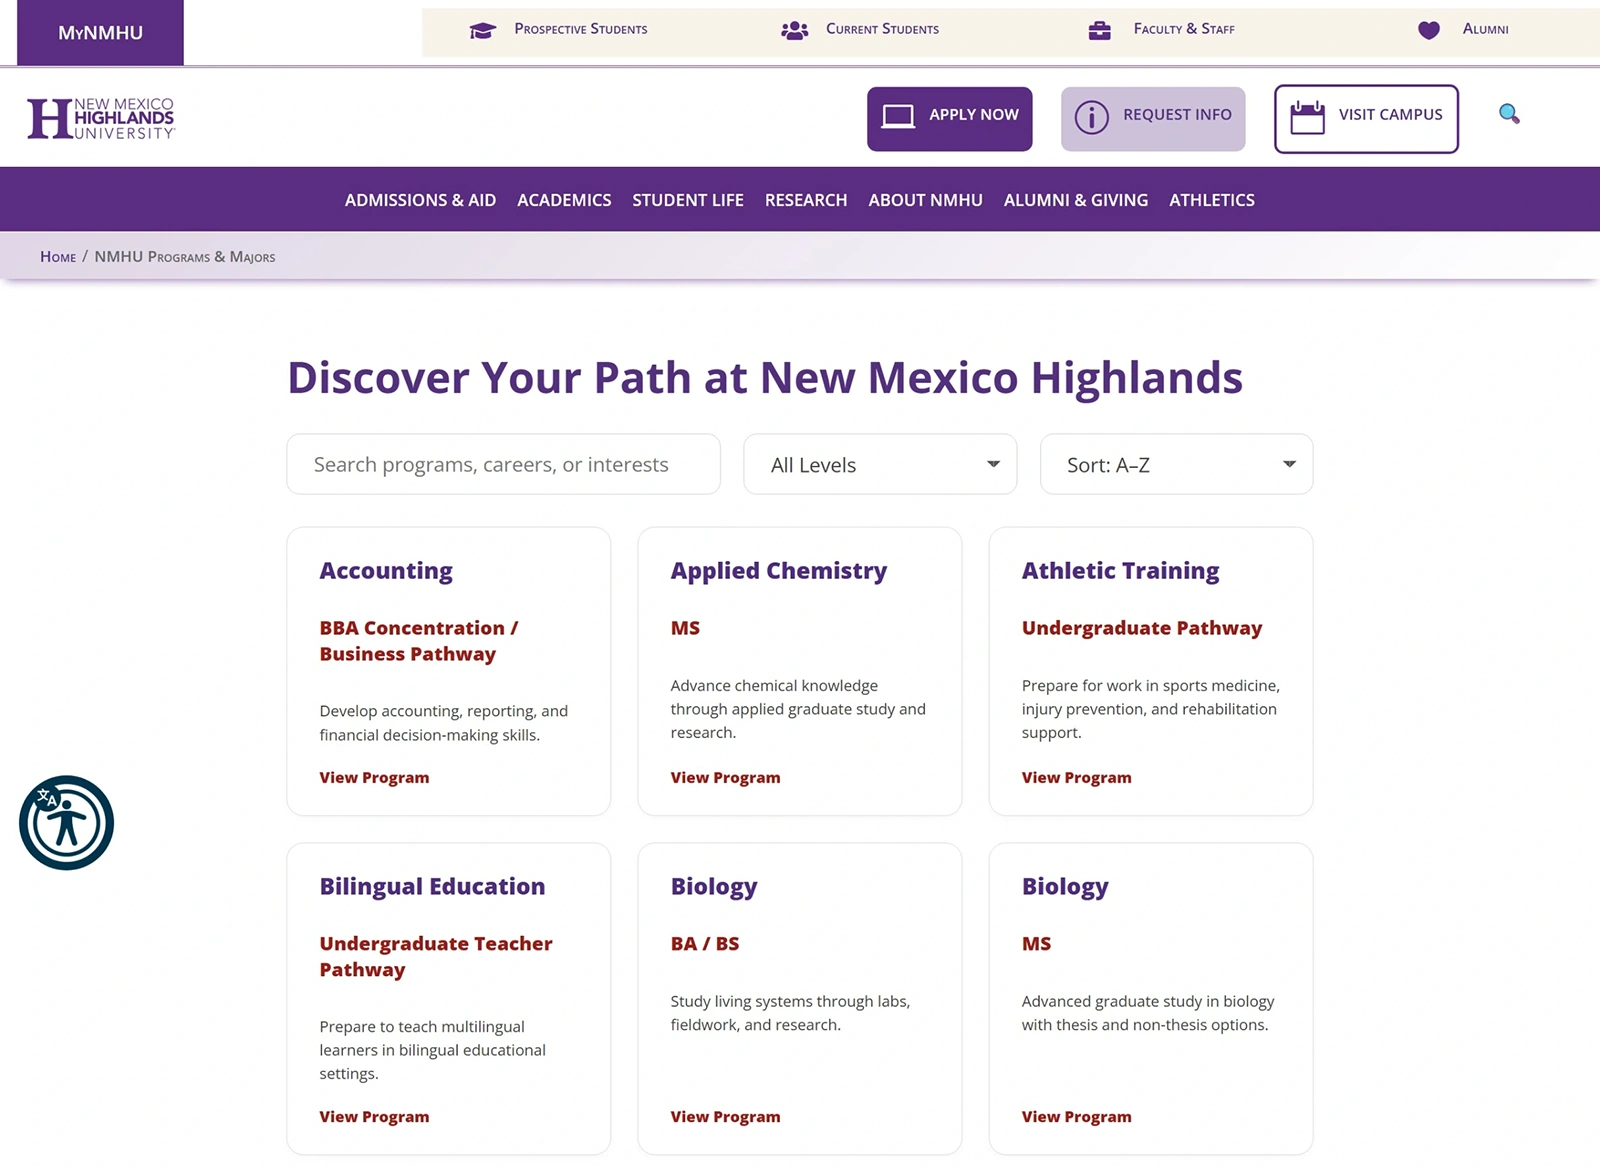
Task: Click the Visit Campus button label
Action: pyautogui.click(x=1390, y=115)
